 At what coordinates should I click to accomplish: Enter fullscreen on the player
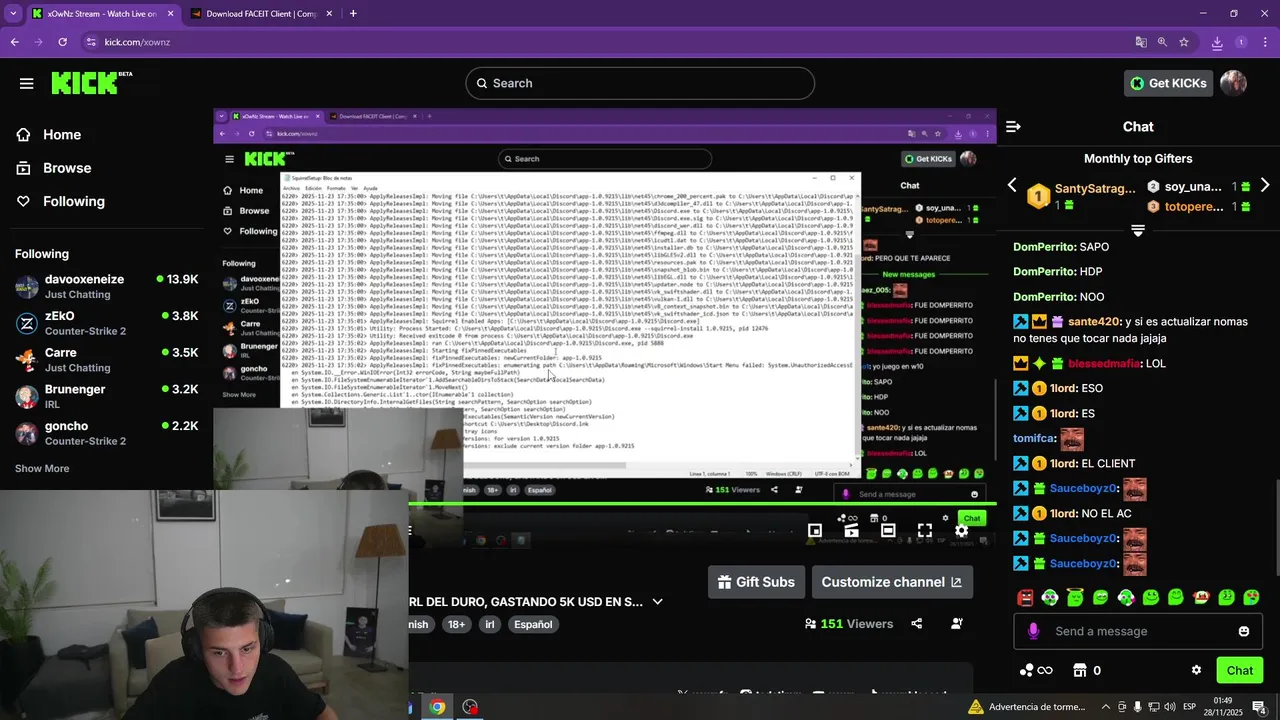click(x=924, y=531)
